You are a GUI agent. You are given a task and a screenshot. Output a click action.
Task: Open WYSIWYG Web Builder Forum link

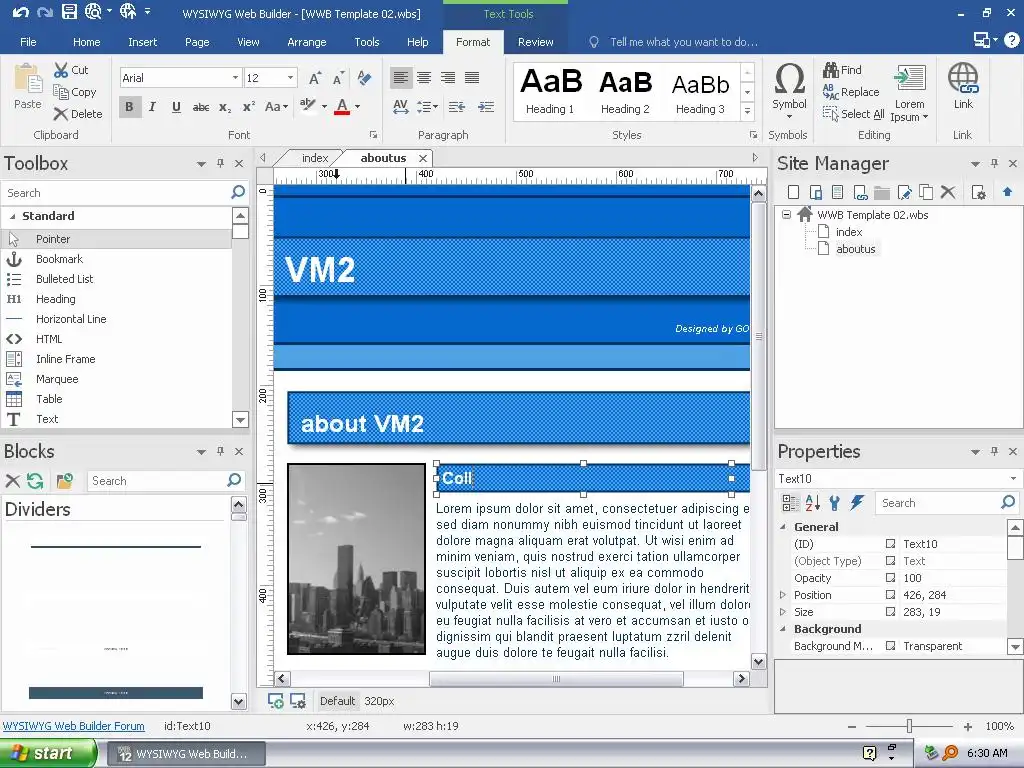pos(73,726)
